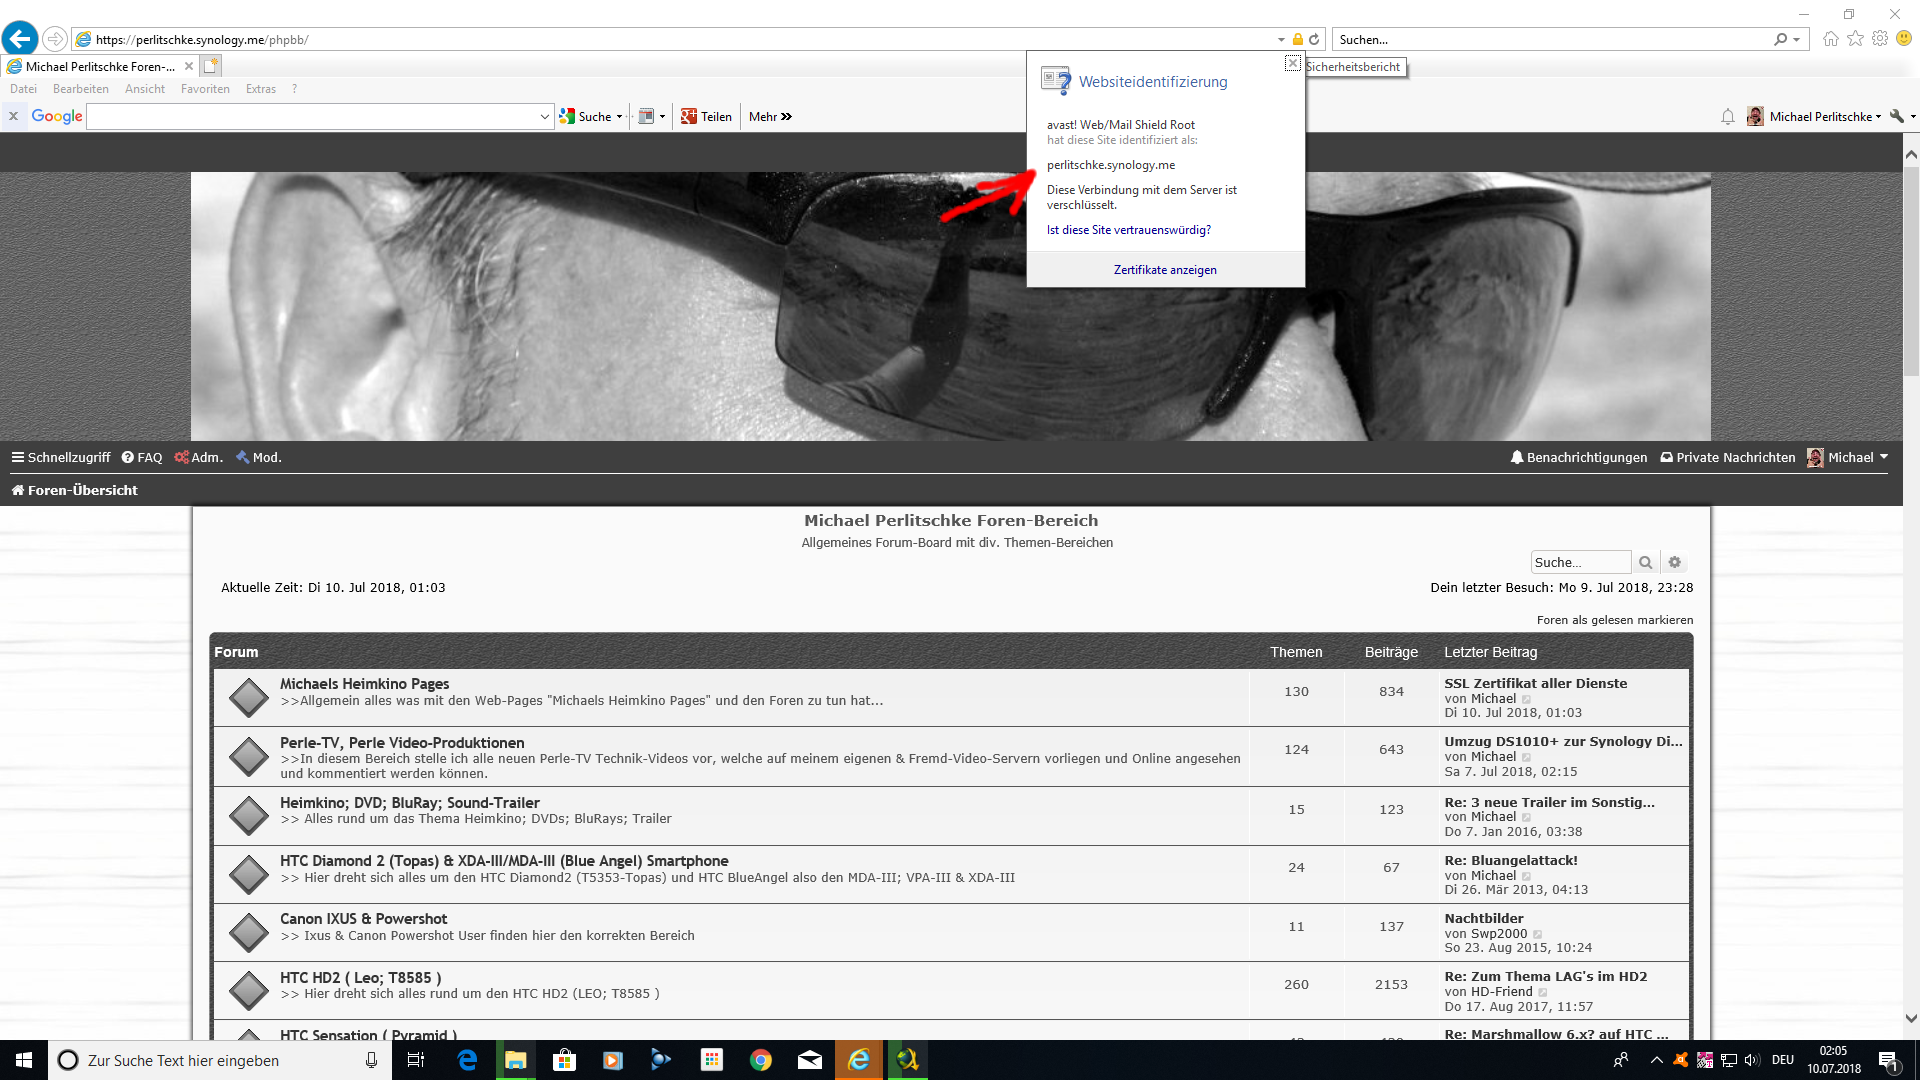Click the page refresh icon
1920x1080 pixels.
pos(1314,40)
